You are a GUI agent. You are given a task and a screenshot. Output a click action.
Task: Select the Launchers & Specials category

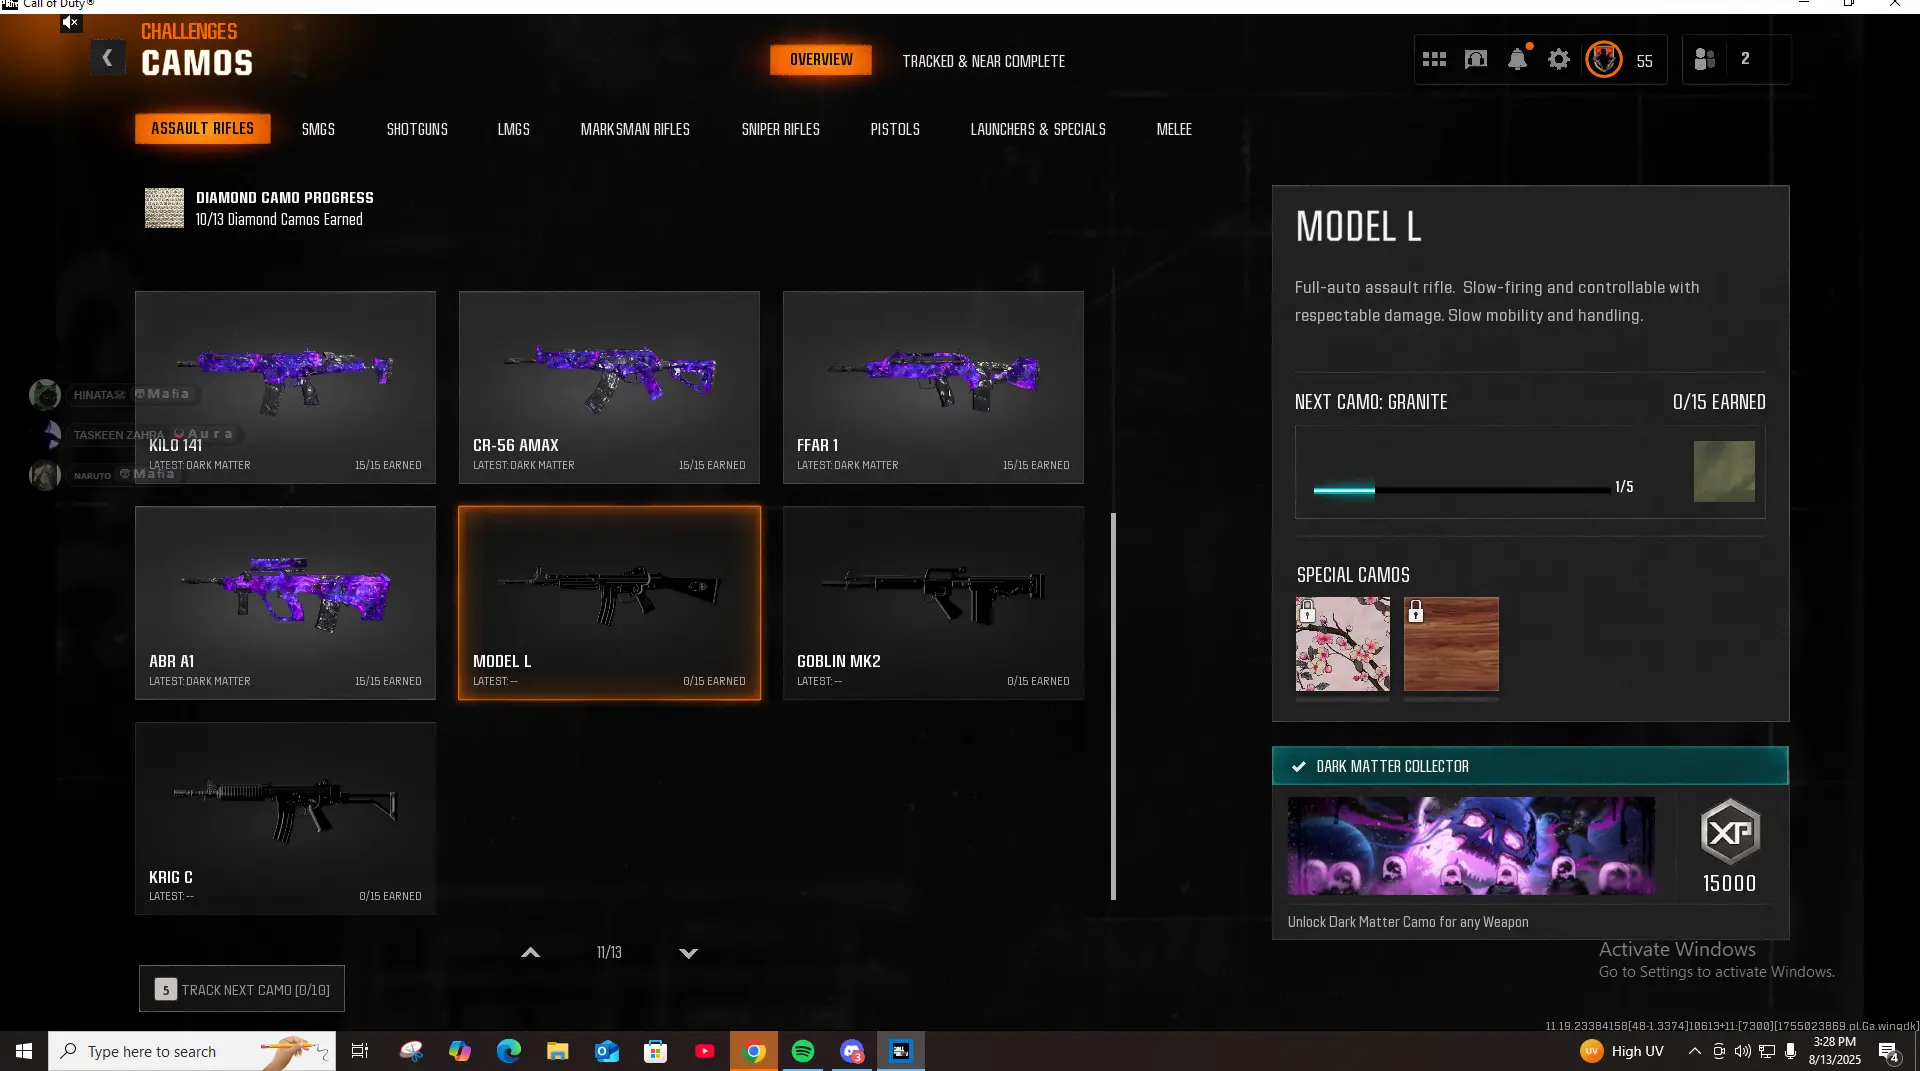[1038, 129]
